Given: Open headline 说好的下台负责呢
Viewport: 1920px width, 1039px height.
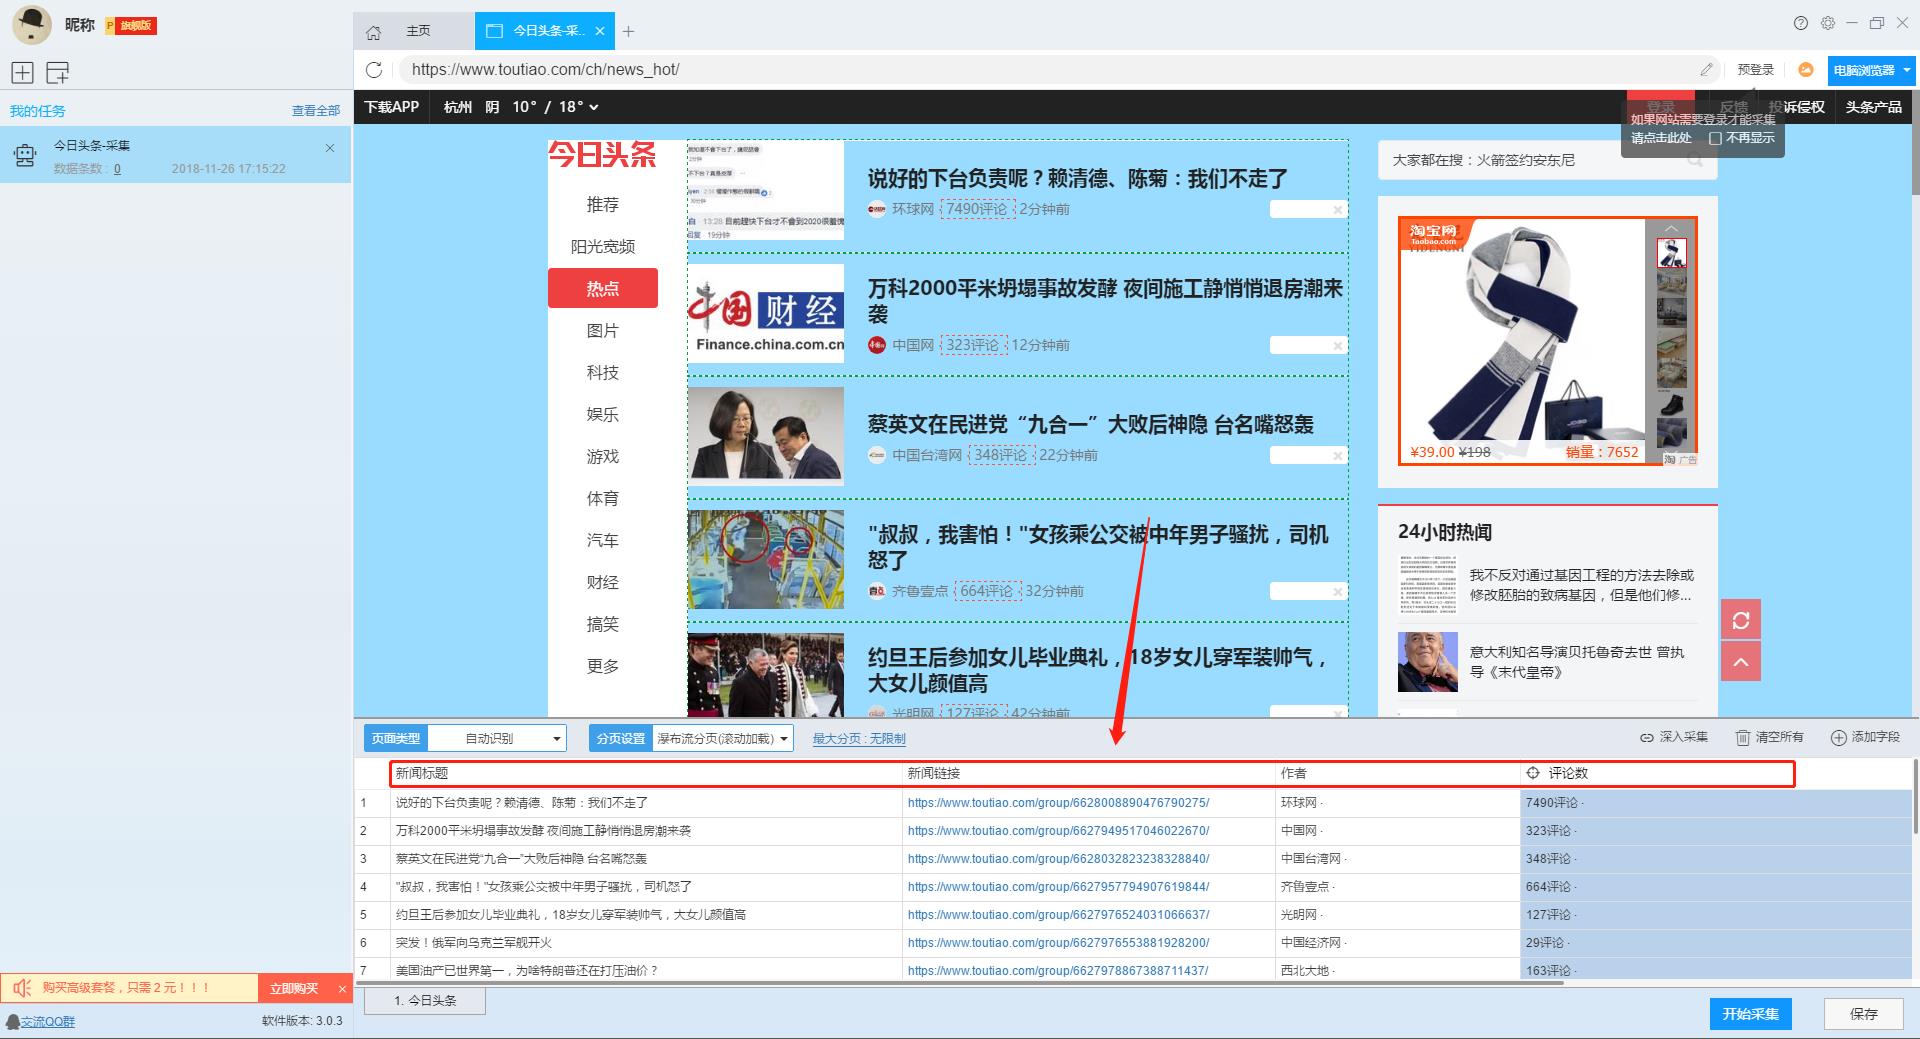Looking at the screenshot, I should pos(1077,179).
